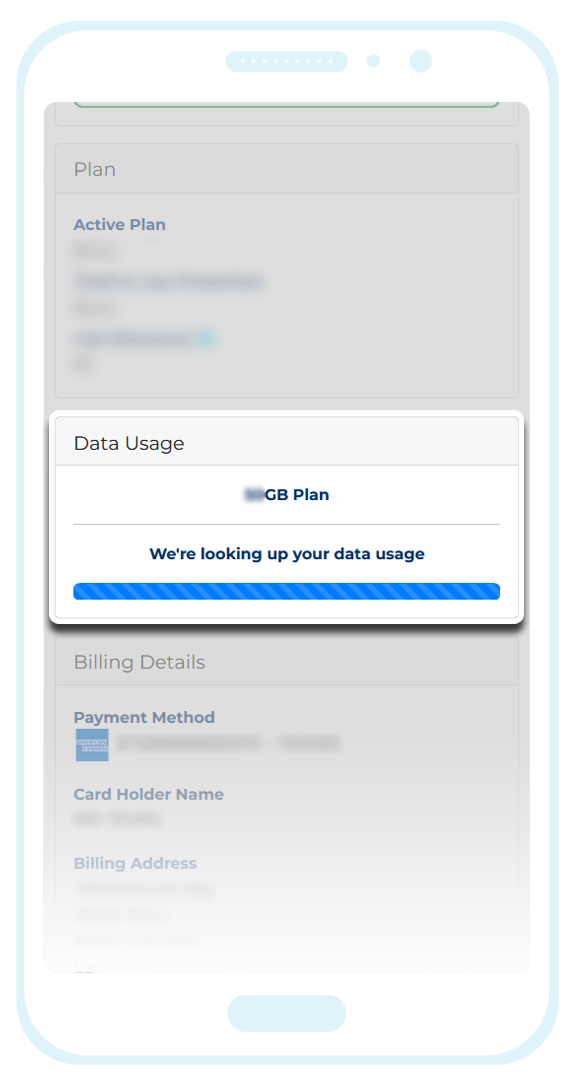
Task: Click the Active Plan label
Action: coord(119,225)
